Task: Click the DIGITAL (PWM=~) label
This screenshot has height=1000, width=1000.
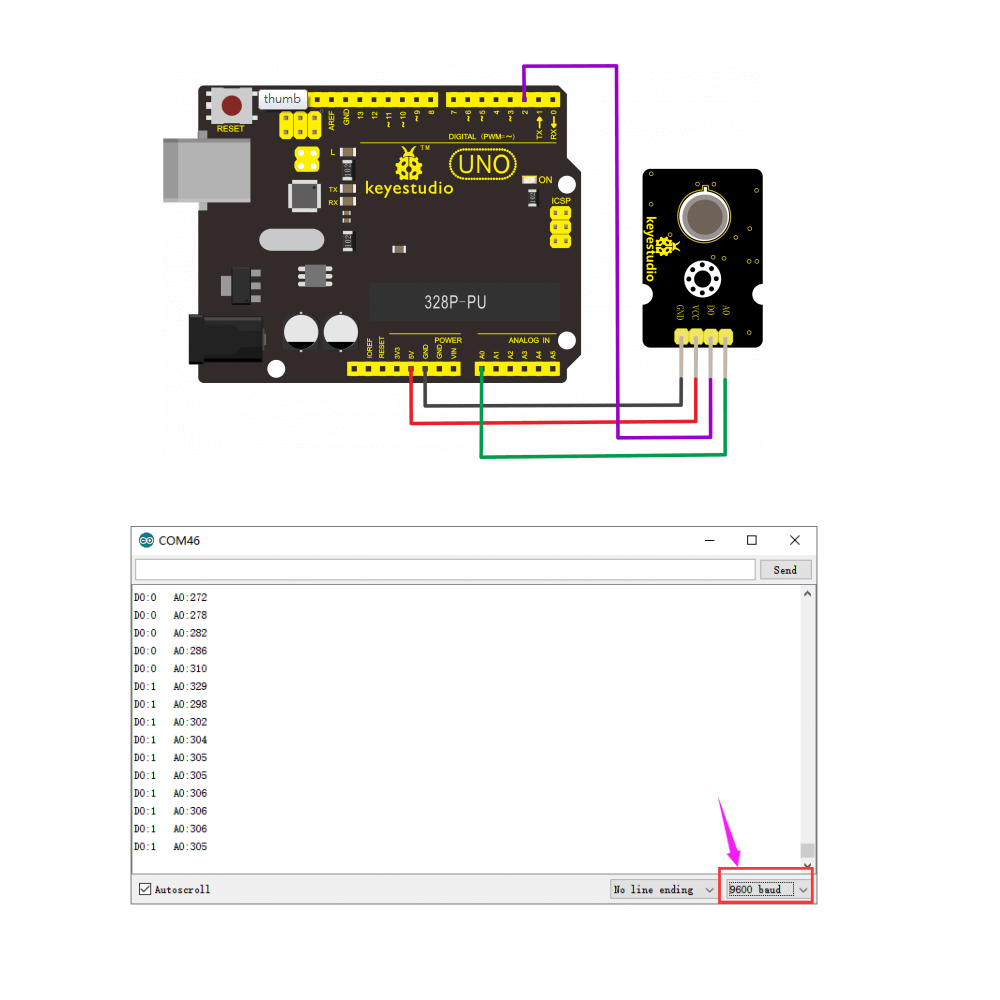Action: click(482, 136)
